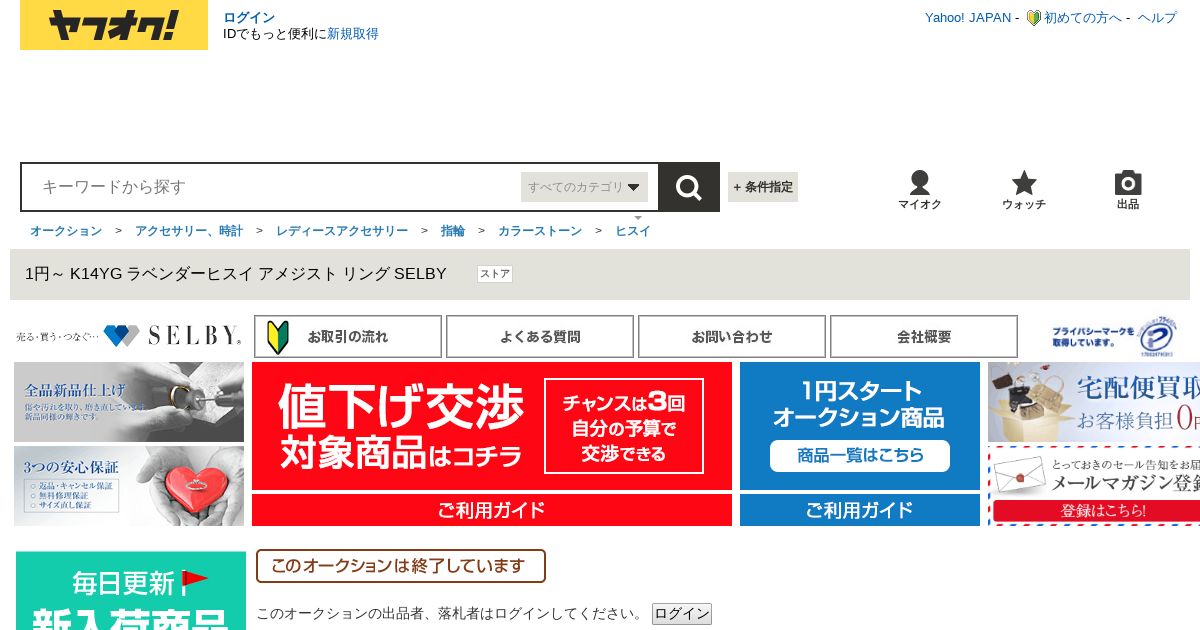The height and width of the screenshot is (630, 1200).
Task: Click the beginner leaf icon beside 初めての方へ
Action: coord(1034,18)
